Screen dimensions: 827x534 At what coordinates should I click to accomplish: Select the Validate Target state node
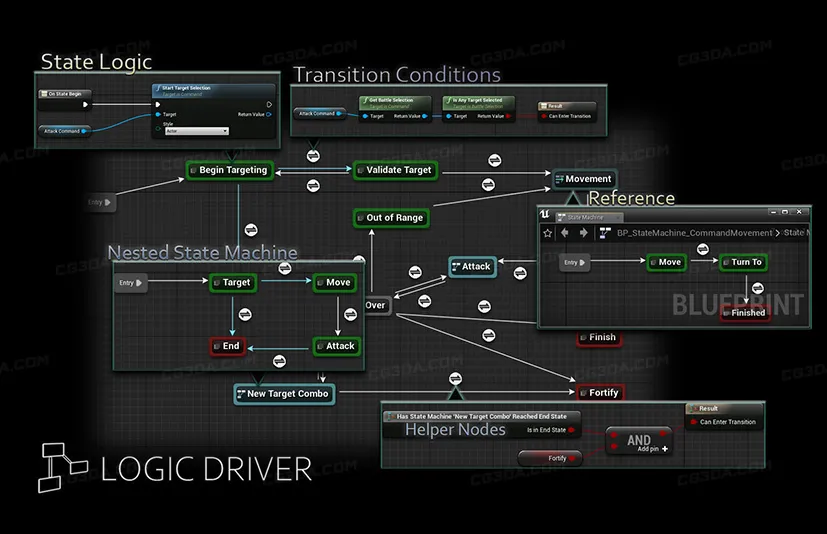tap(394, 170)
